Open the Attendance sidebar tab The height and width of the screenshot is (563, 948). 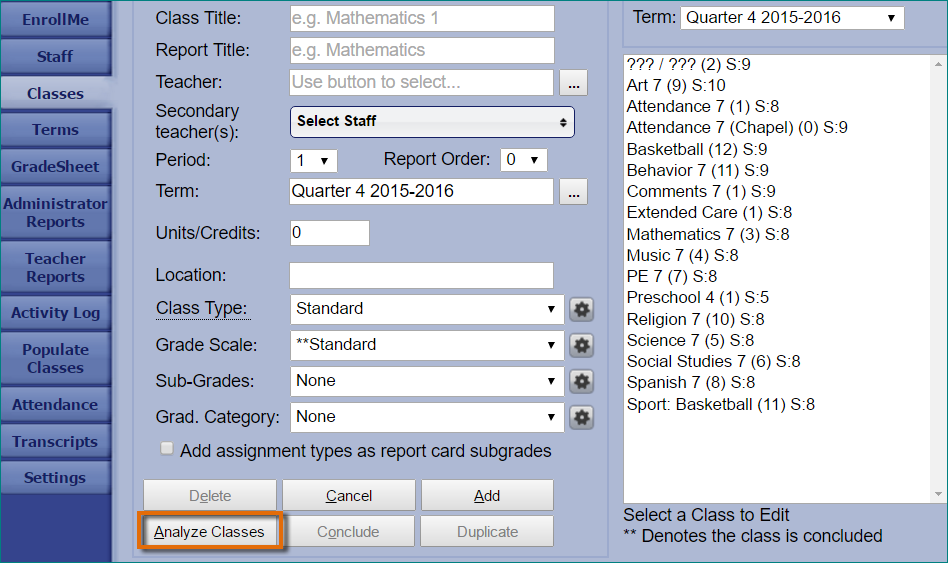(x=55, y=405)
